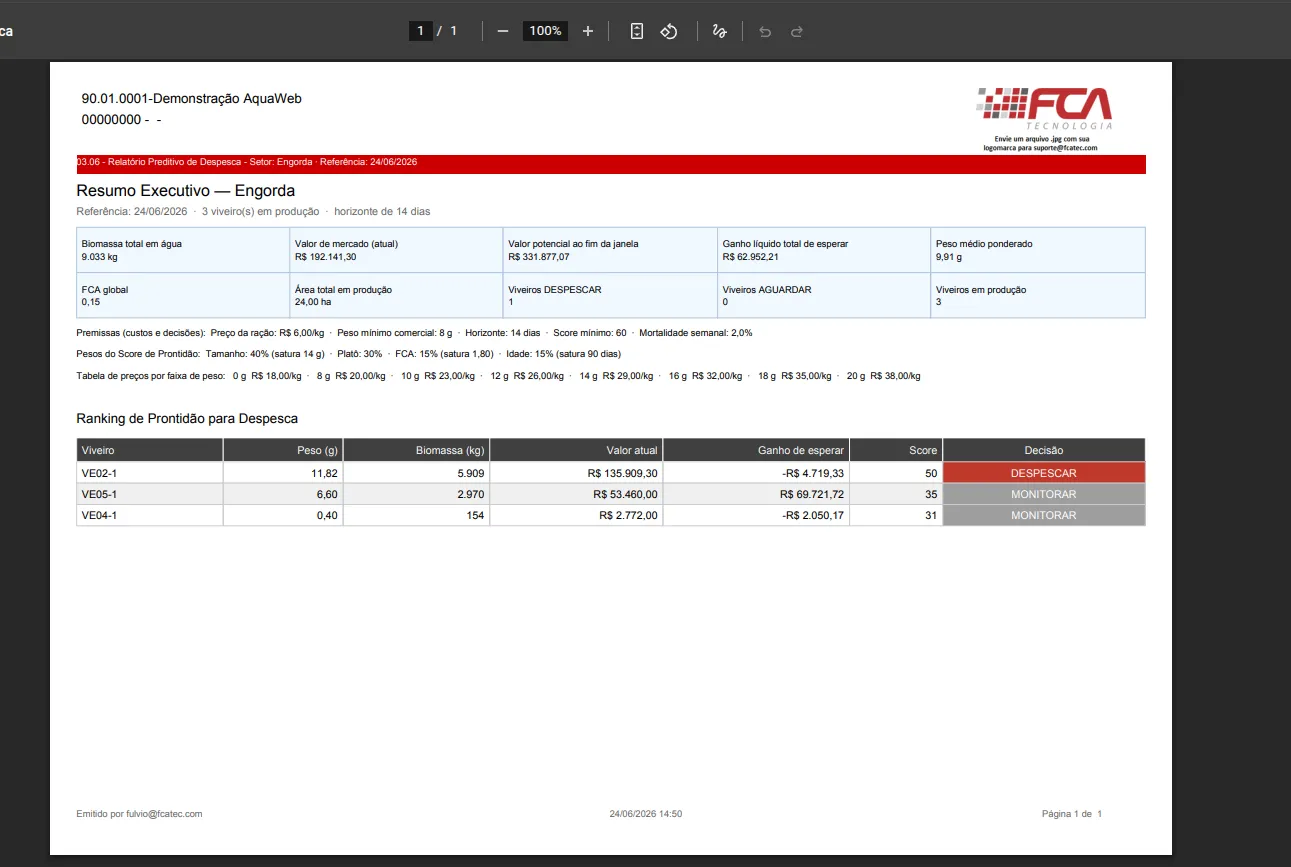Click the Biomassa total em água card
1291x867 pixels.
183,250
